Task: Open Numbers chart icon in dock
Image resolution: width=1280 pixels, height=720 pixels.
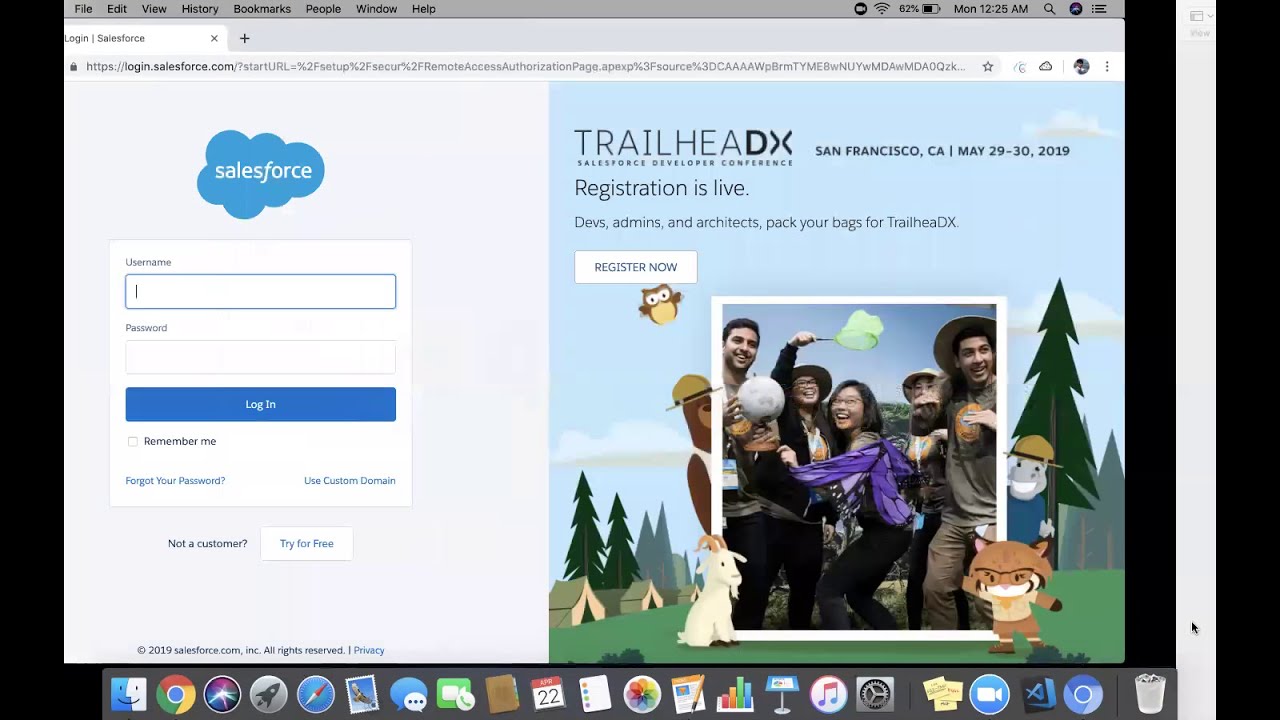Action: click(735, 695)
